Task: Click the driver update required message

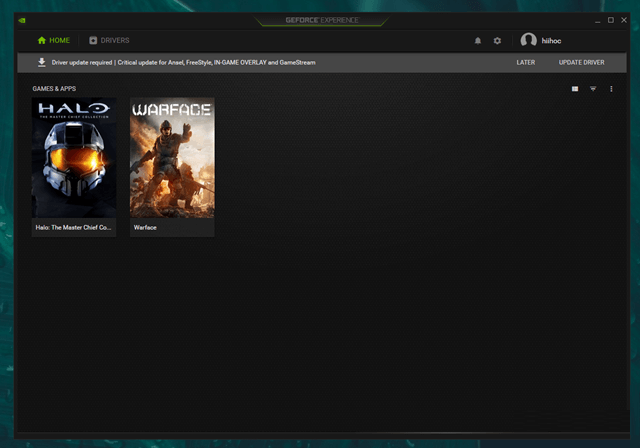Action: [x=183, y=62]
